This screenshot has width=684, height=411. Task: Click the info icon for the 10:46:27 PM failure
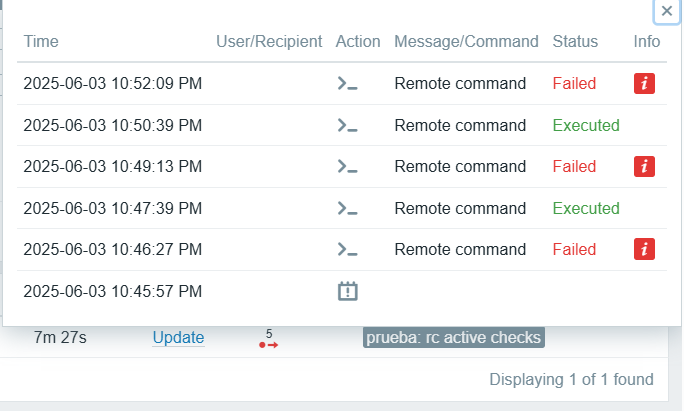point(645,250)
